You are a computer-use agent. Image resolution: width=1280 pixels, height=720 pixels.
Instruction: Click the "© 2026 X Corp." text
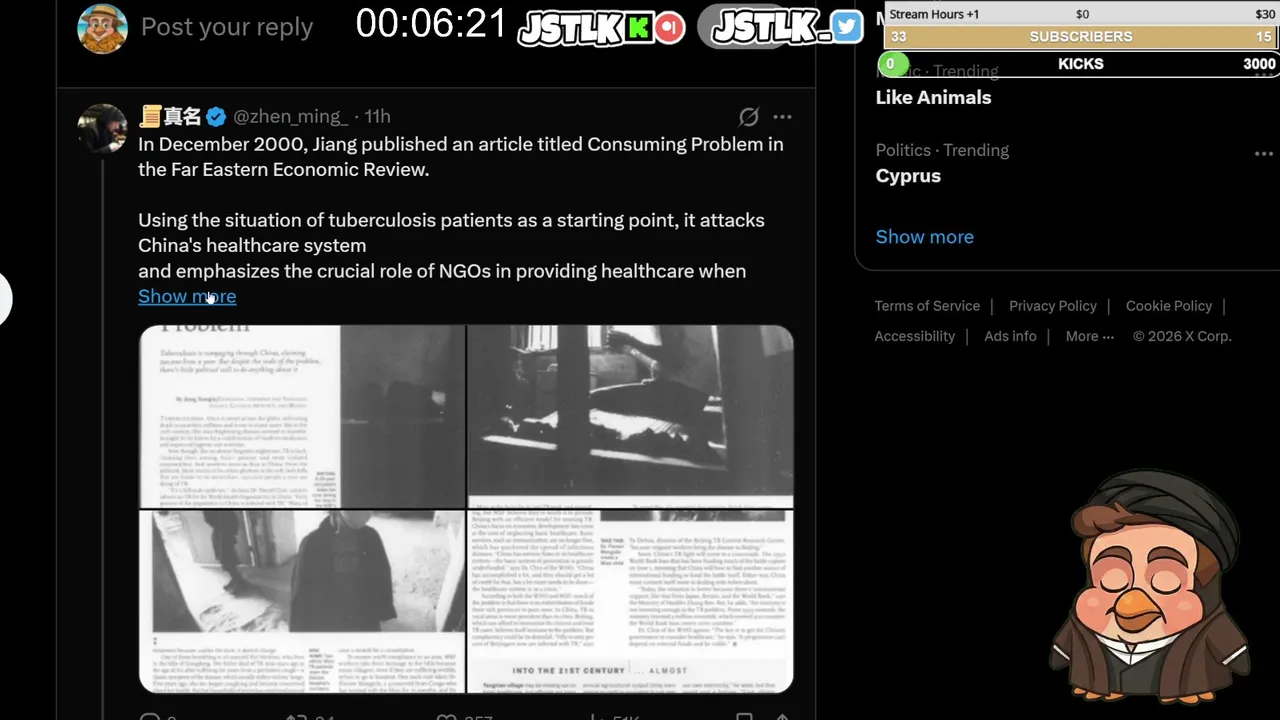(1182, 336)
